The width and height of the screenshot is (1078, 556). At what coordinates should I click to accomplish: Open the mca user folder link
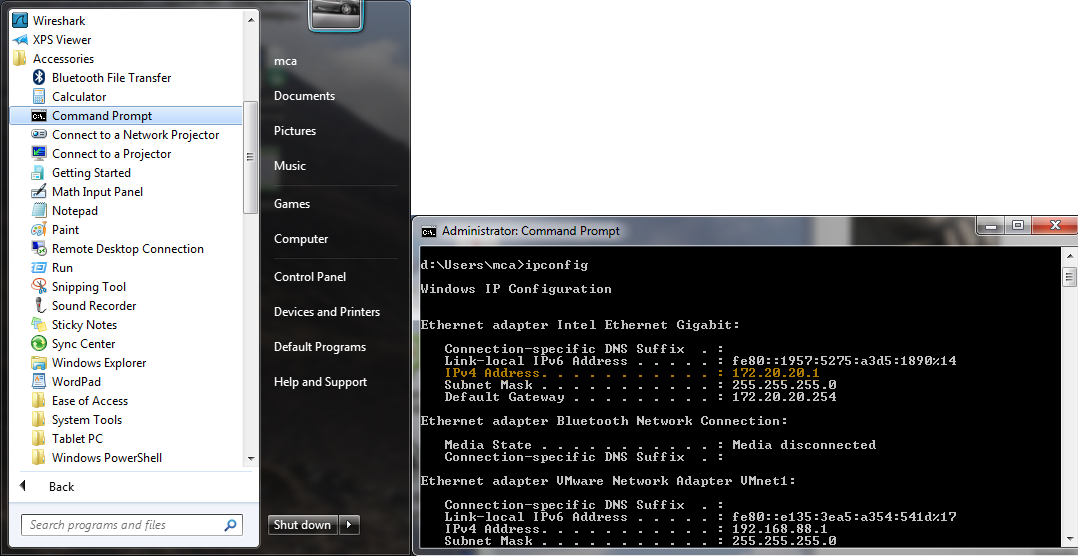click(285, 60)
